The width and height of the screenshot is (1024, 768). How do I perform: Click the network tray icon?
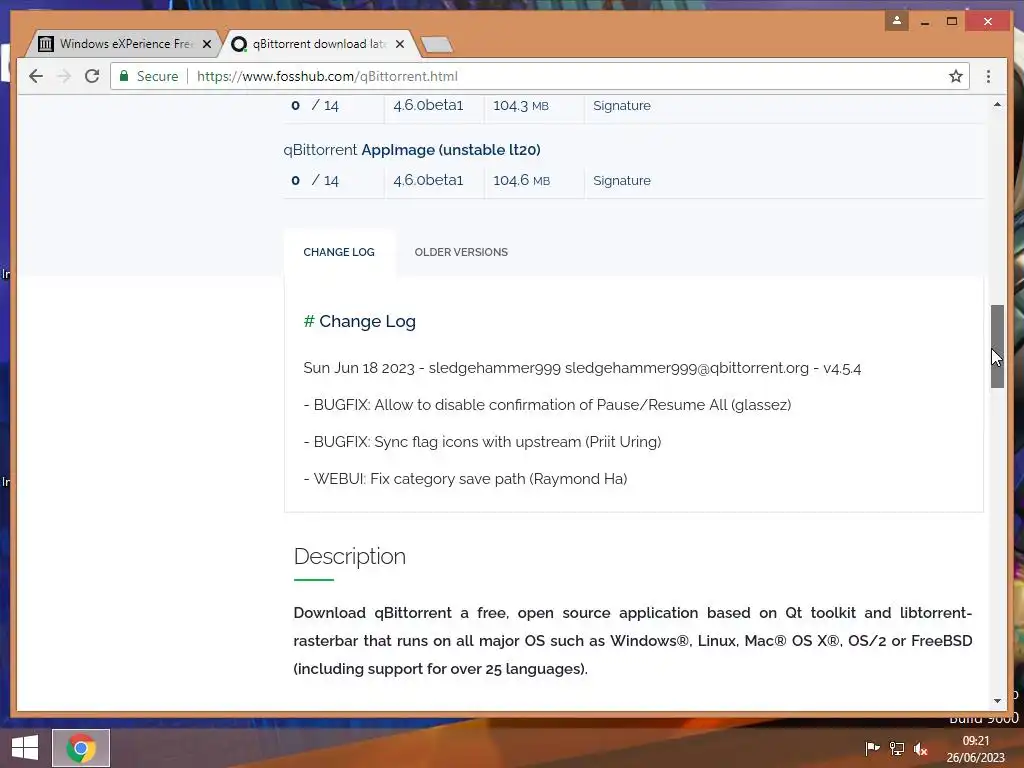coord(897,748)
